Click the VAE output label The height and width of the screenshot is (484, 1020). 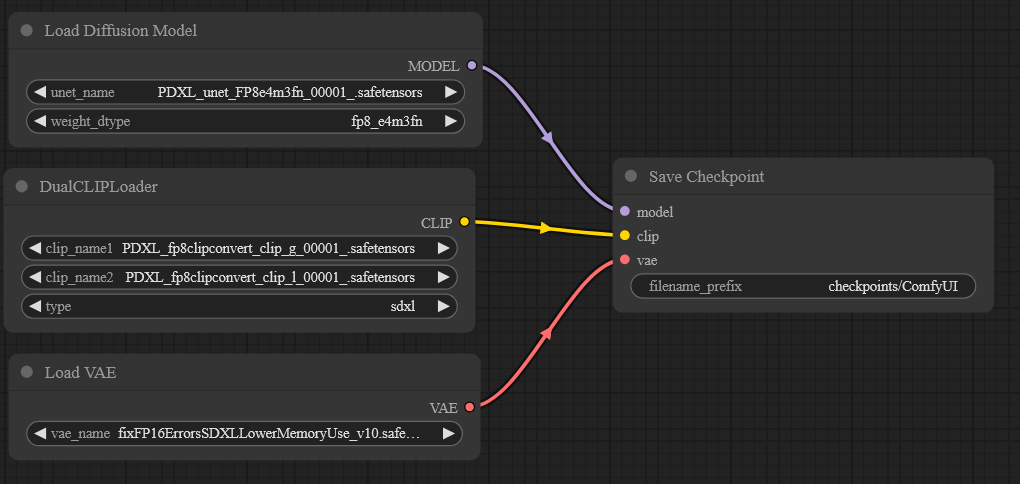click(444, 408)
